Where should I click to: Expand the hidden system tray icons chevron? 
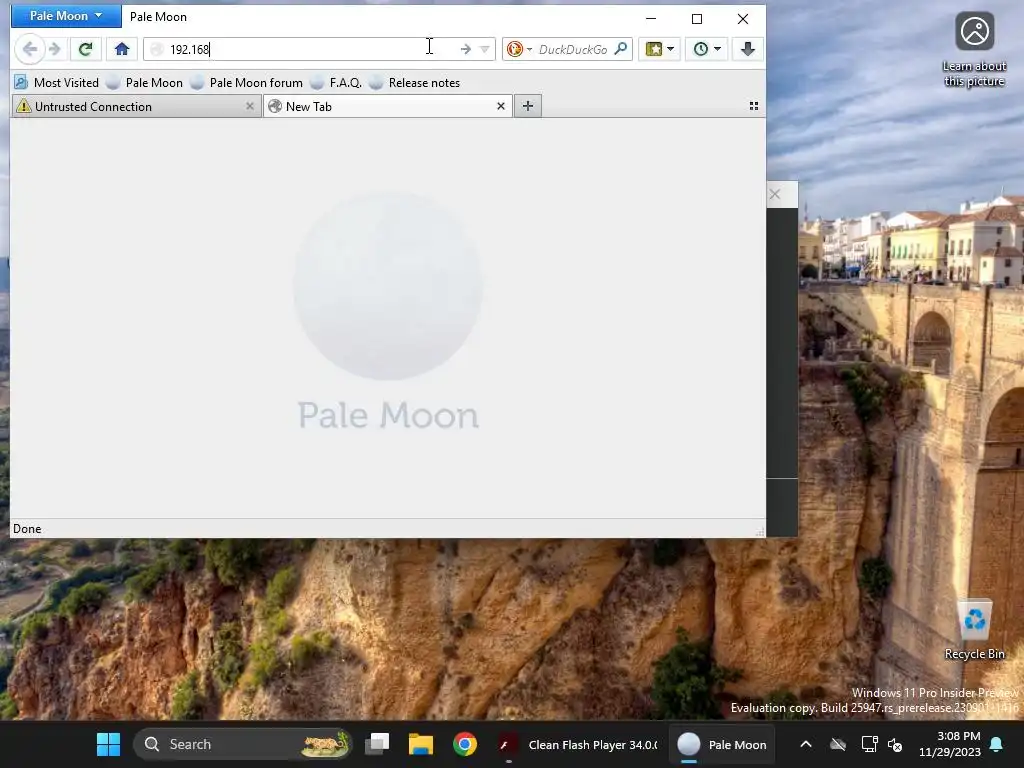(806, 744)
